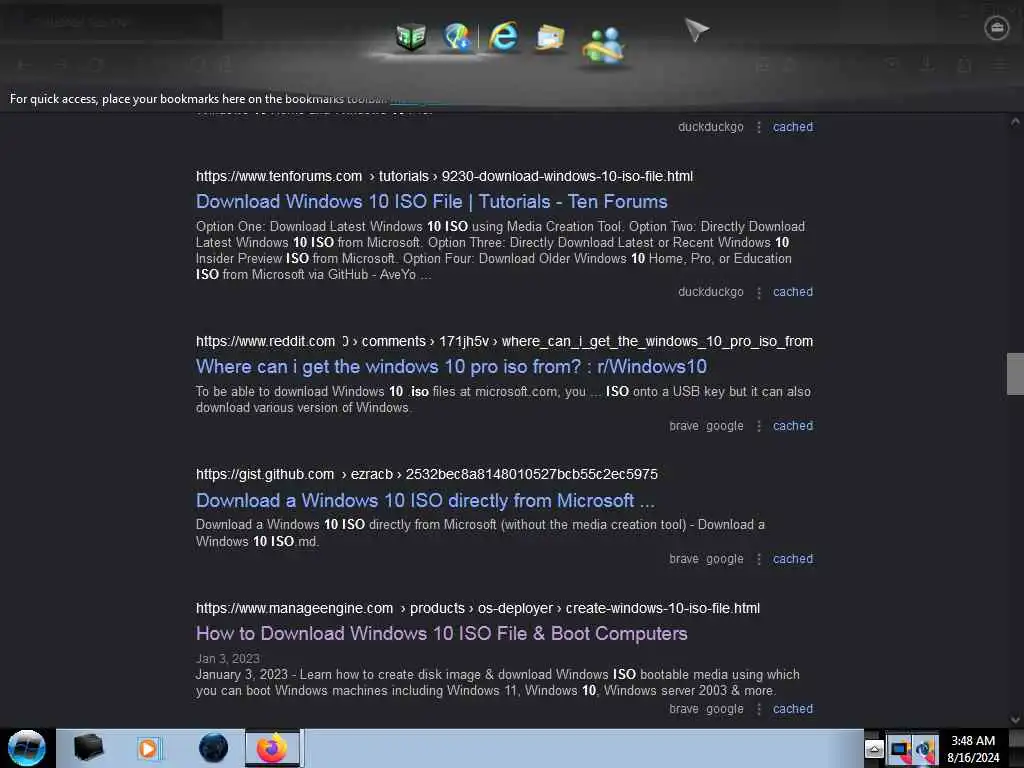Open the mail envelope icon in the dock

click(551, 38)
